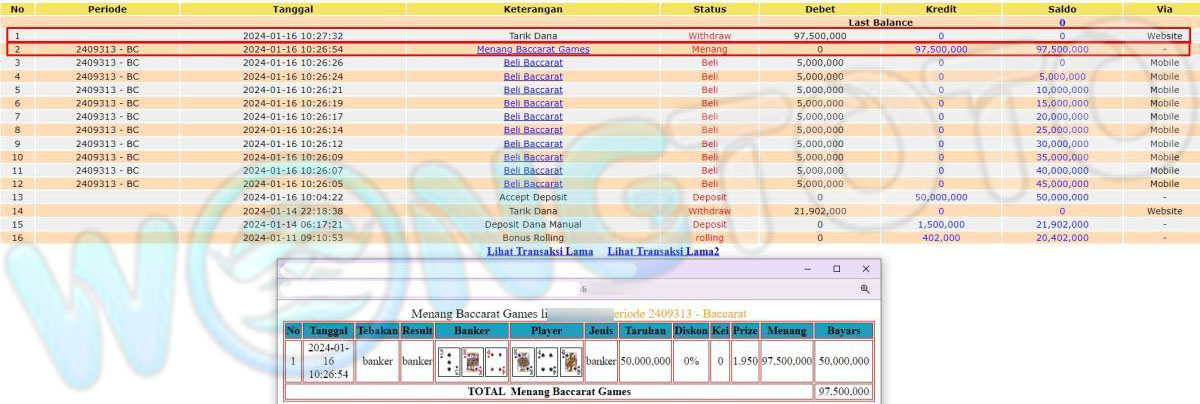
Task: Click the last Player card image
Action: pos(570,362)
